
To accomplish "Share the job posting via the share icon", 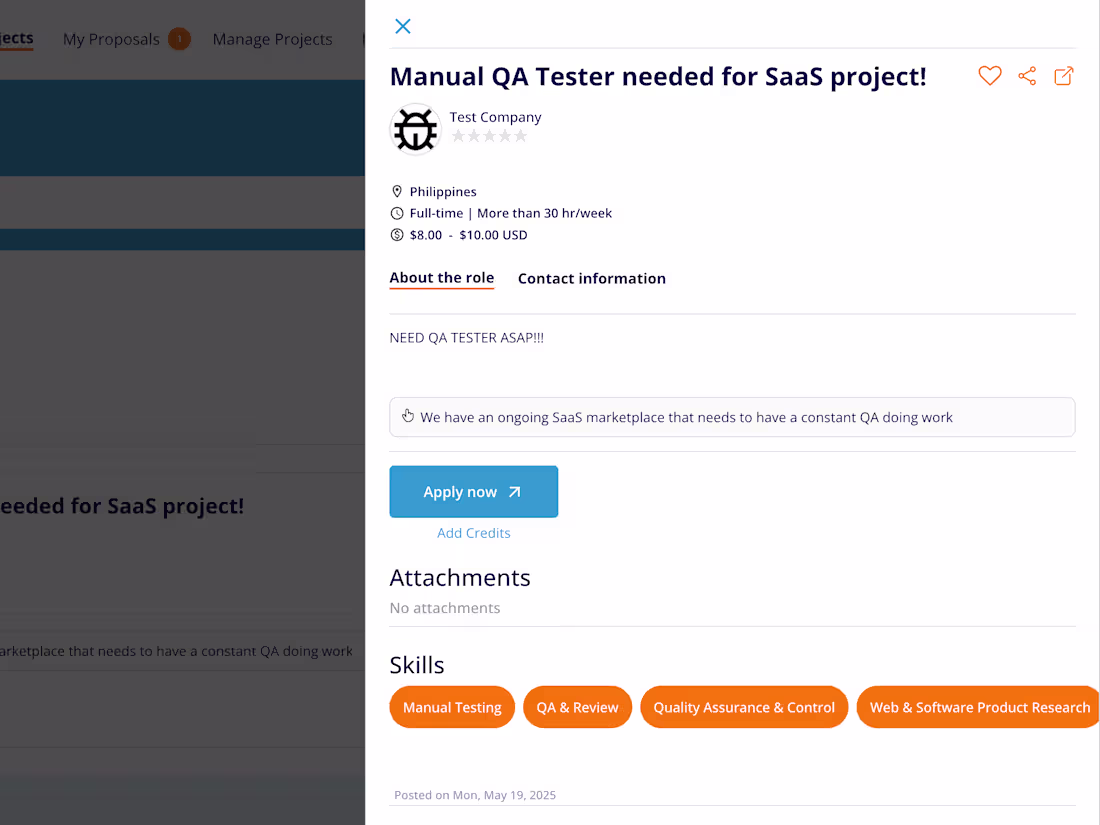I will pos(1027,76).
